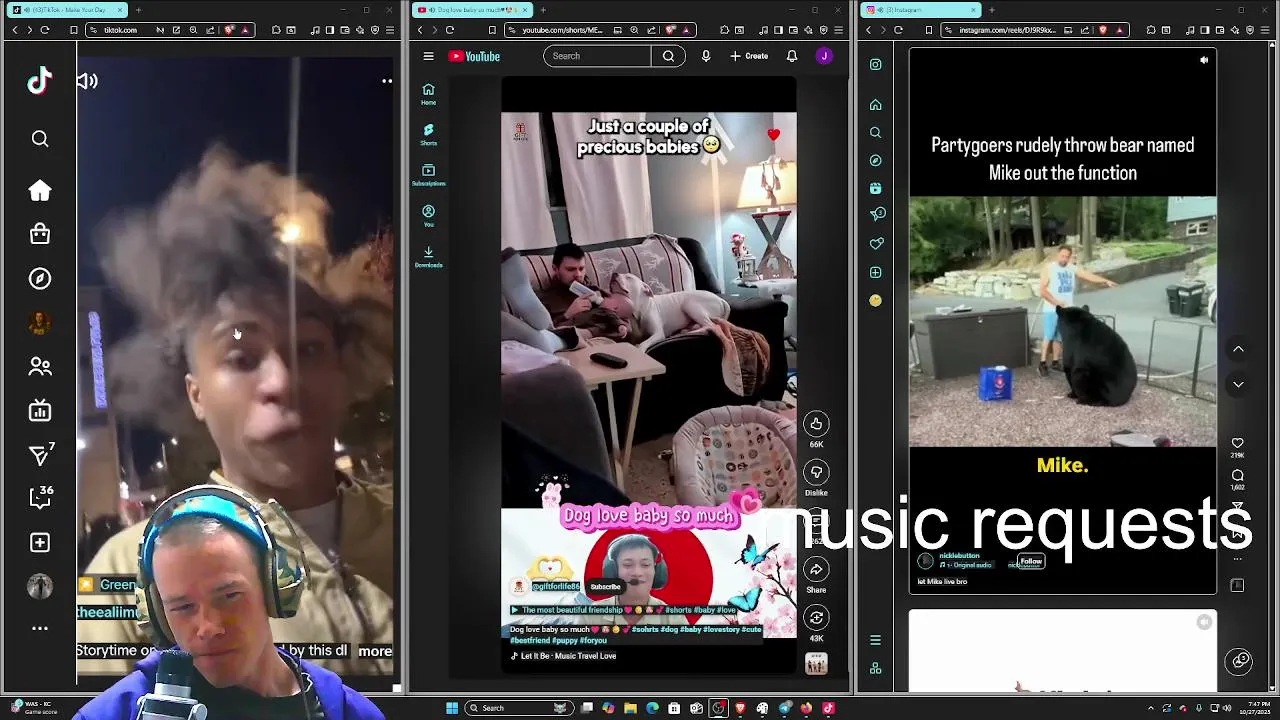Open TikTok More menu (three dots) in sidebar
Image resolution: width=1280 pixels, height=720 pixels.
(40, 628)
